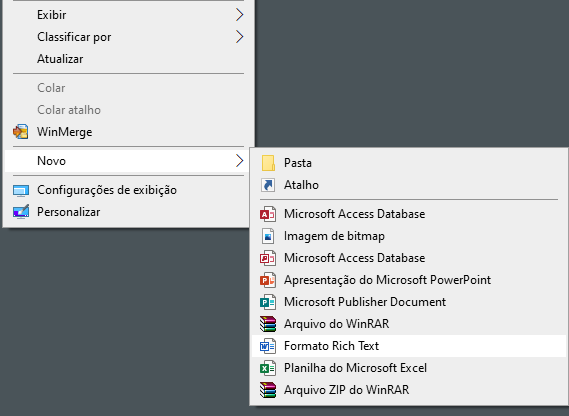Click the WinMerge icon in context menu

(20, 132)
